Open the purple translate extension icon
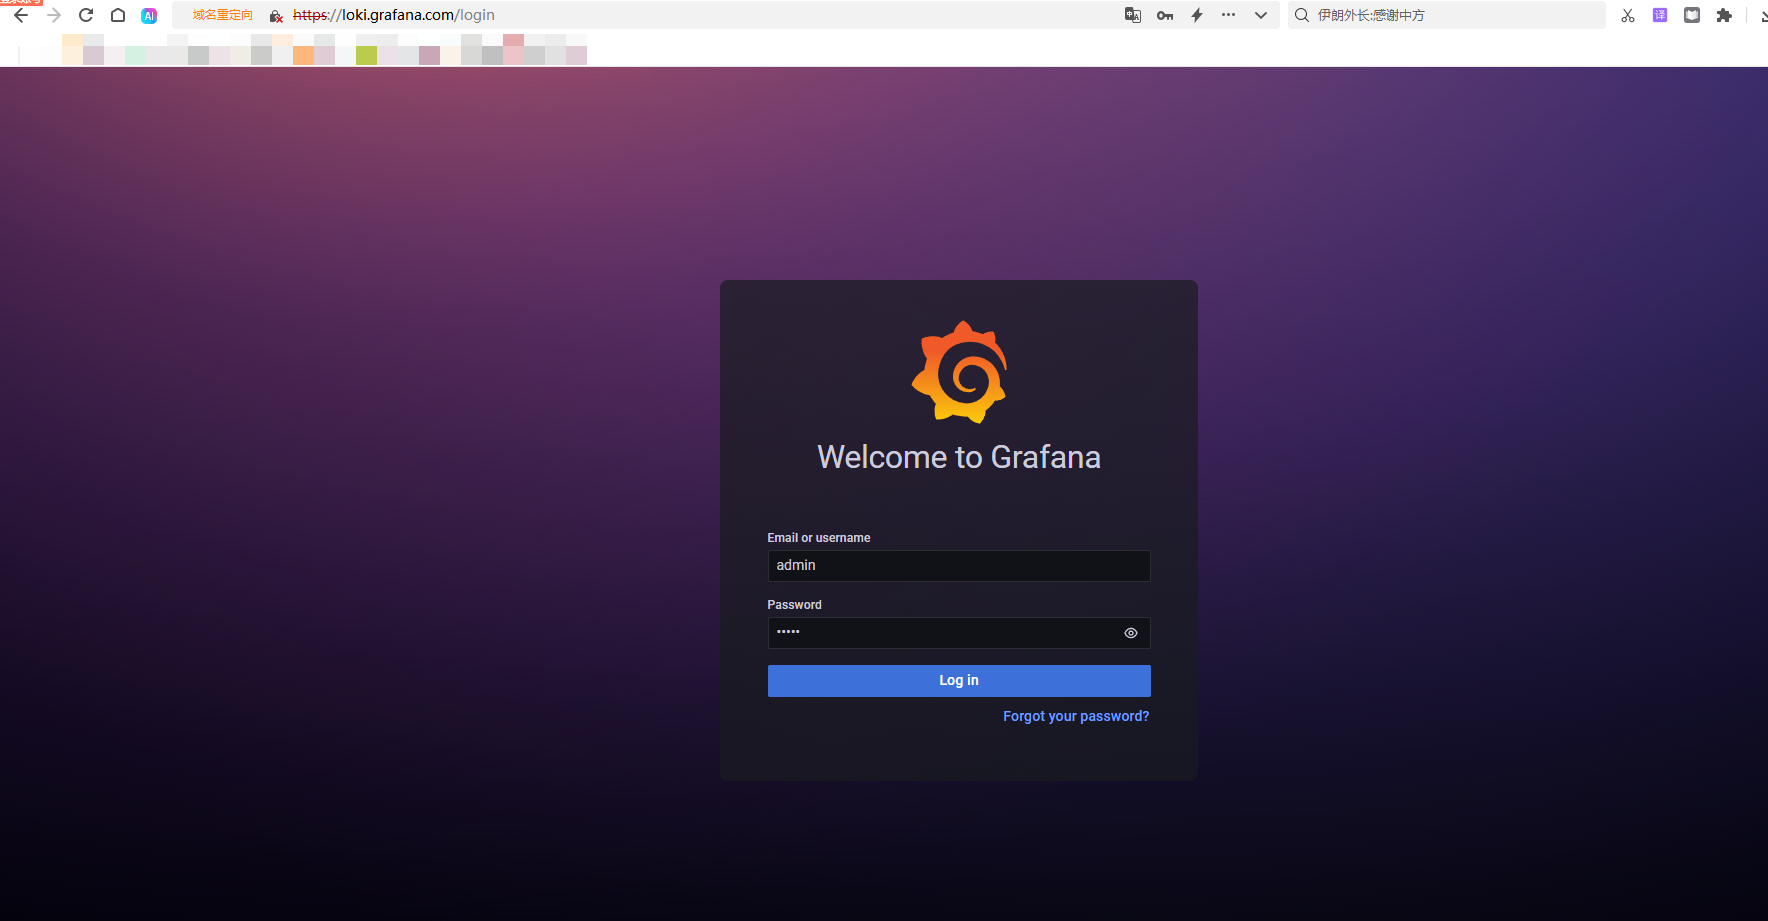 [x=1660, y=15]
